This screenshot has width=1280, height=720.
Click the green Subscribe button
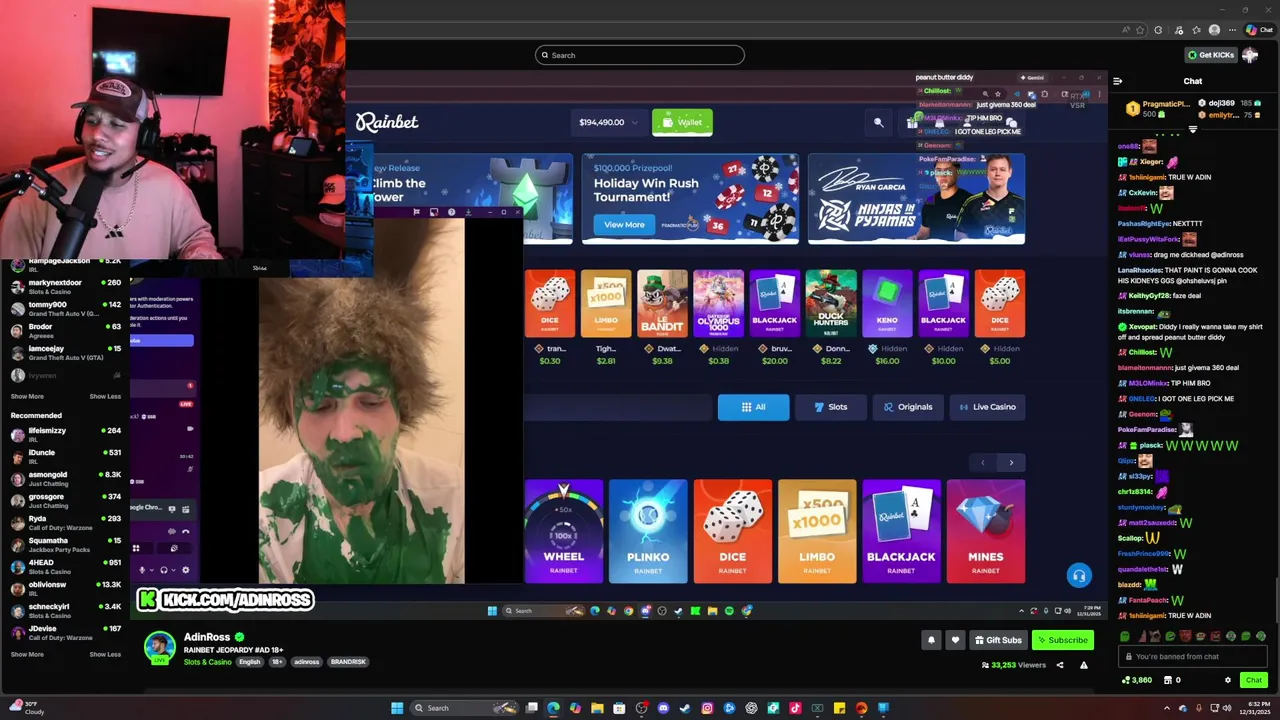[1062, 640]
